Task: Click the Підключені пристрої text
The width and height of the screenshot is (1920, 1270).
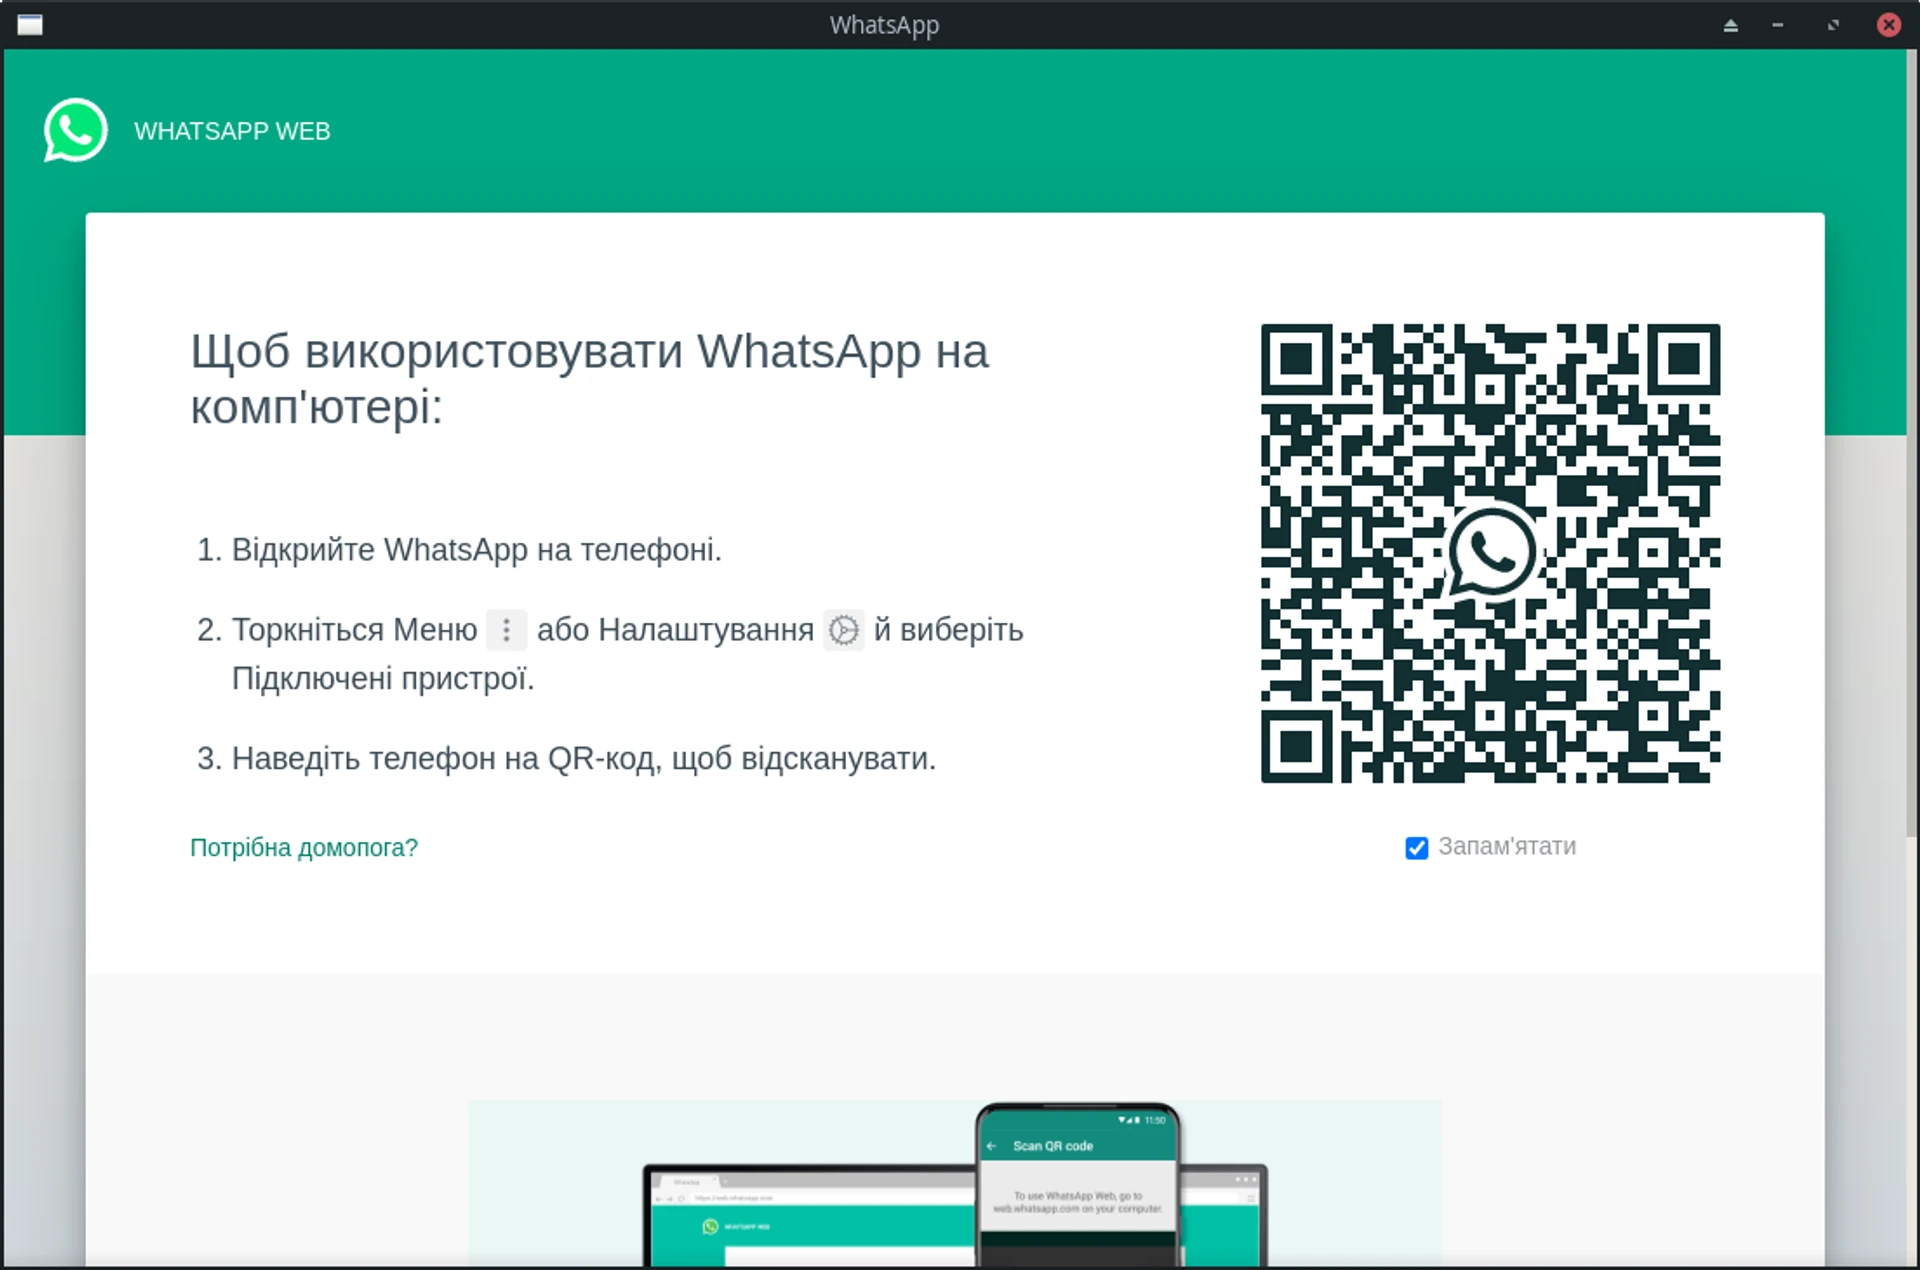Action: [383, 679]
